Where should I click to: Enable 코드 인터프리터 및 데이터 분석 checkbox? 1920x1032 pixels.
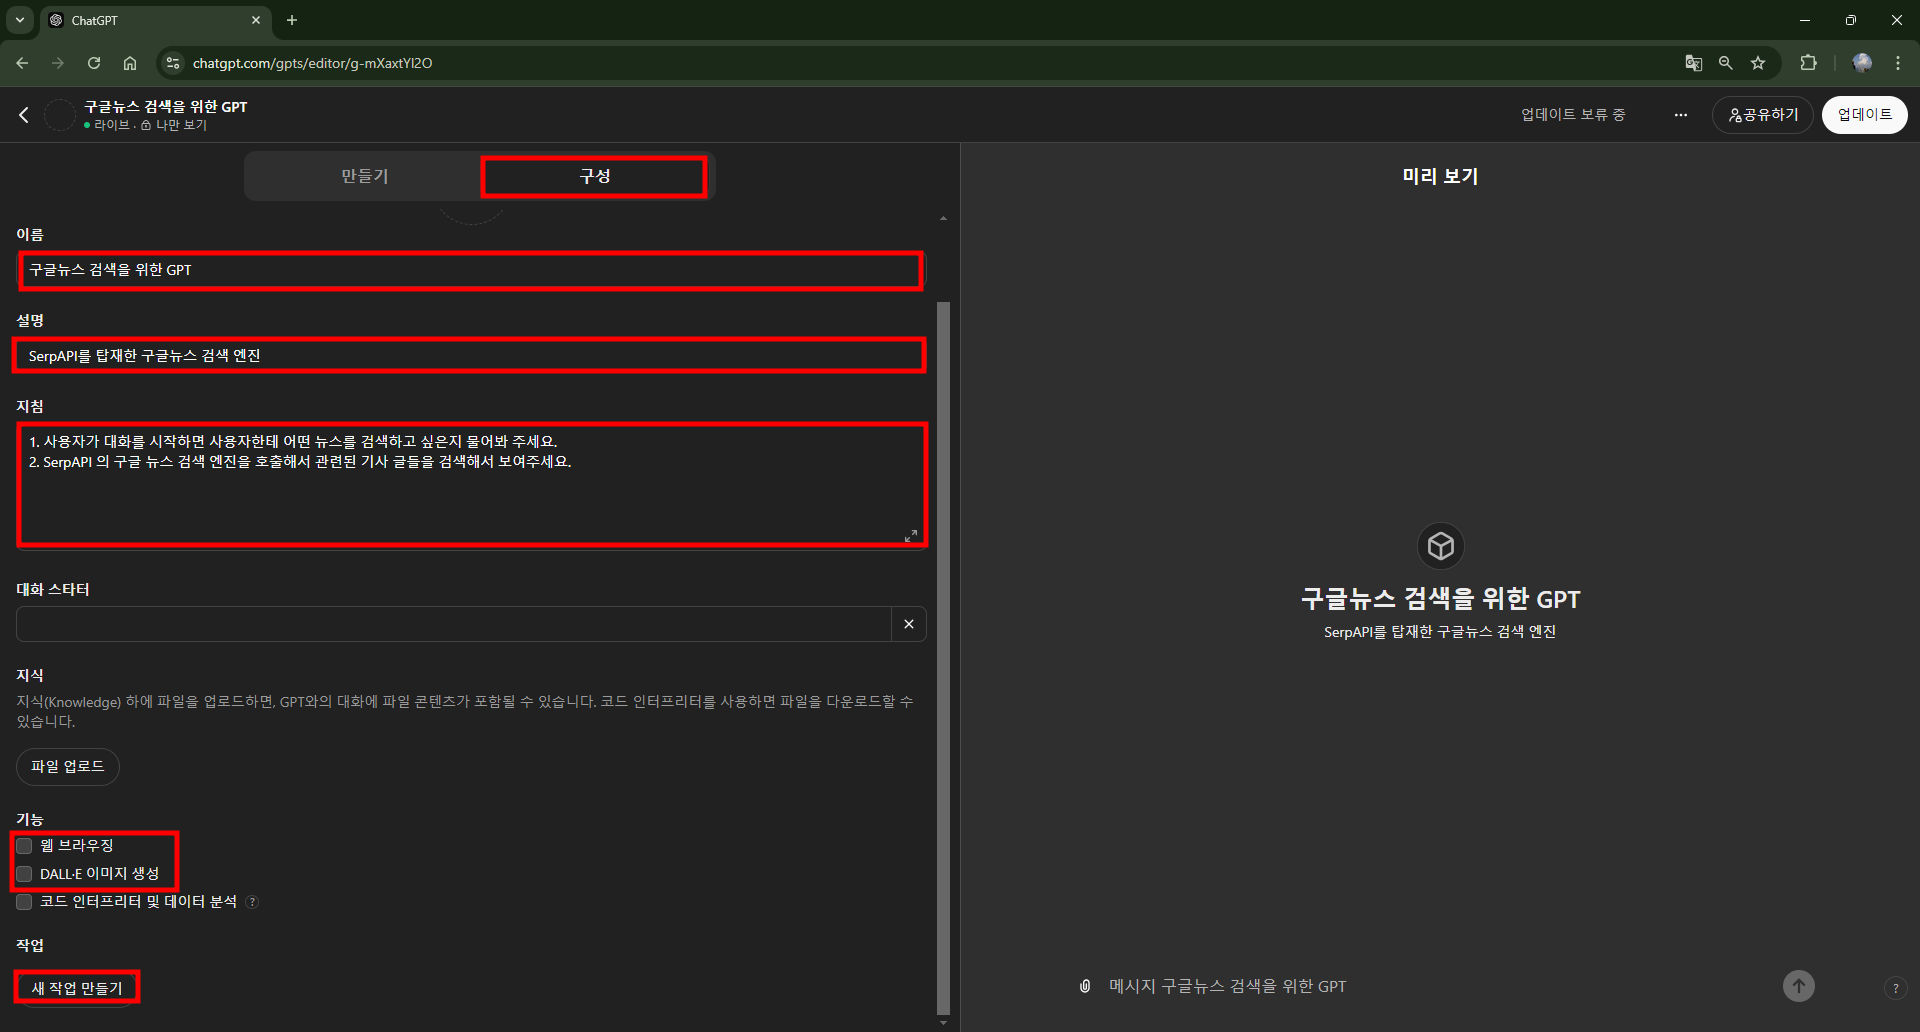click(25, 902)
